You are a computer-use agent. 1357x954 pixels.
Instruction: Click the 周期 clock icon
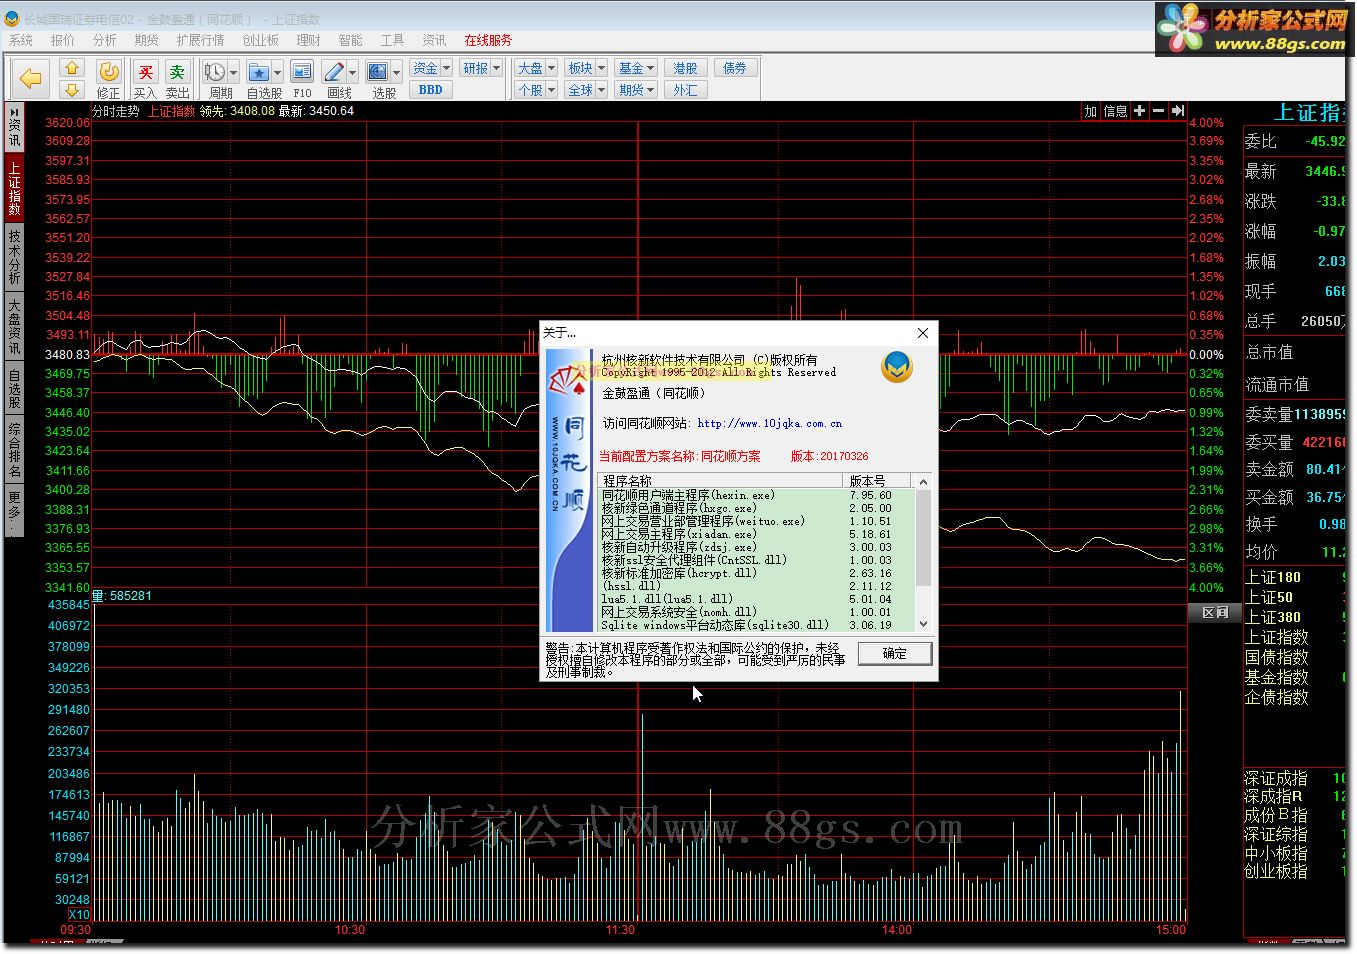214,72
